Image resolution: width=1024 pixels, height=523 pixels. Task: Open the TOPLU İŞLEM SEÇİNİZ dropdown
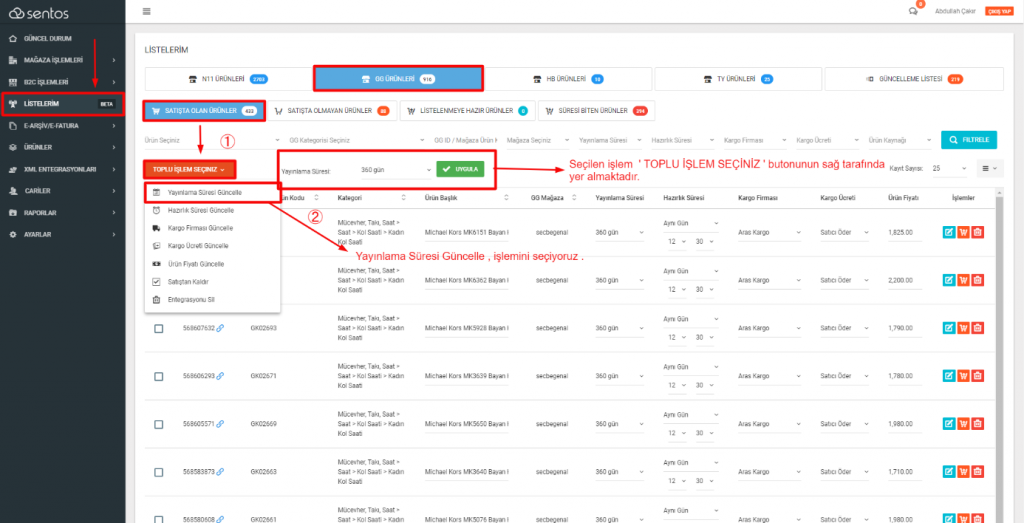point(189,170)
